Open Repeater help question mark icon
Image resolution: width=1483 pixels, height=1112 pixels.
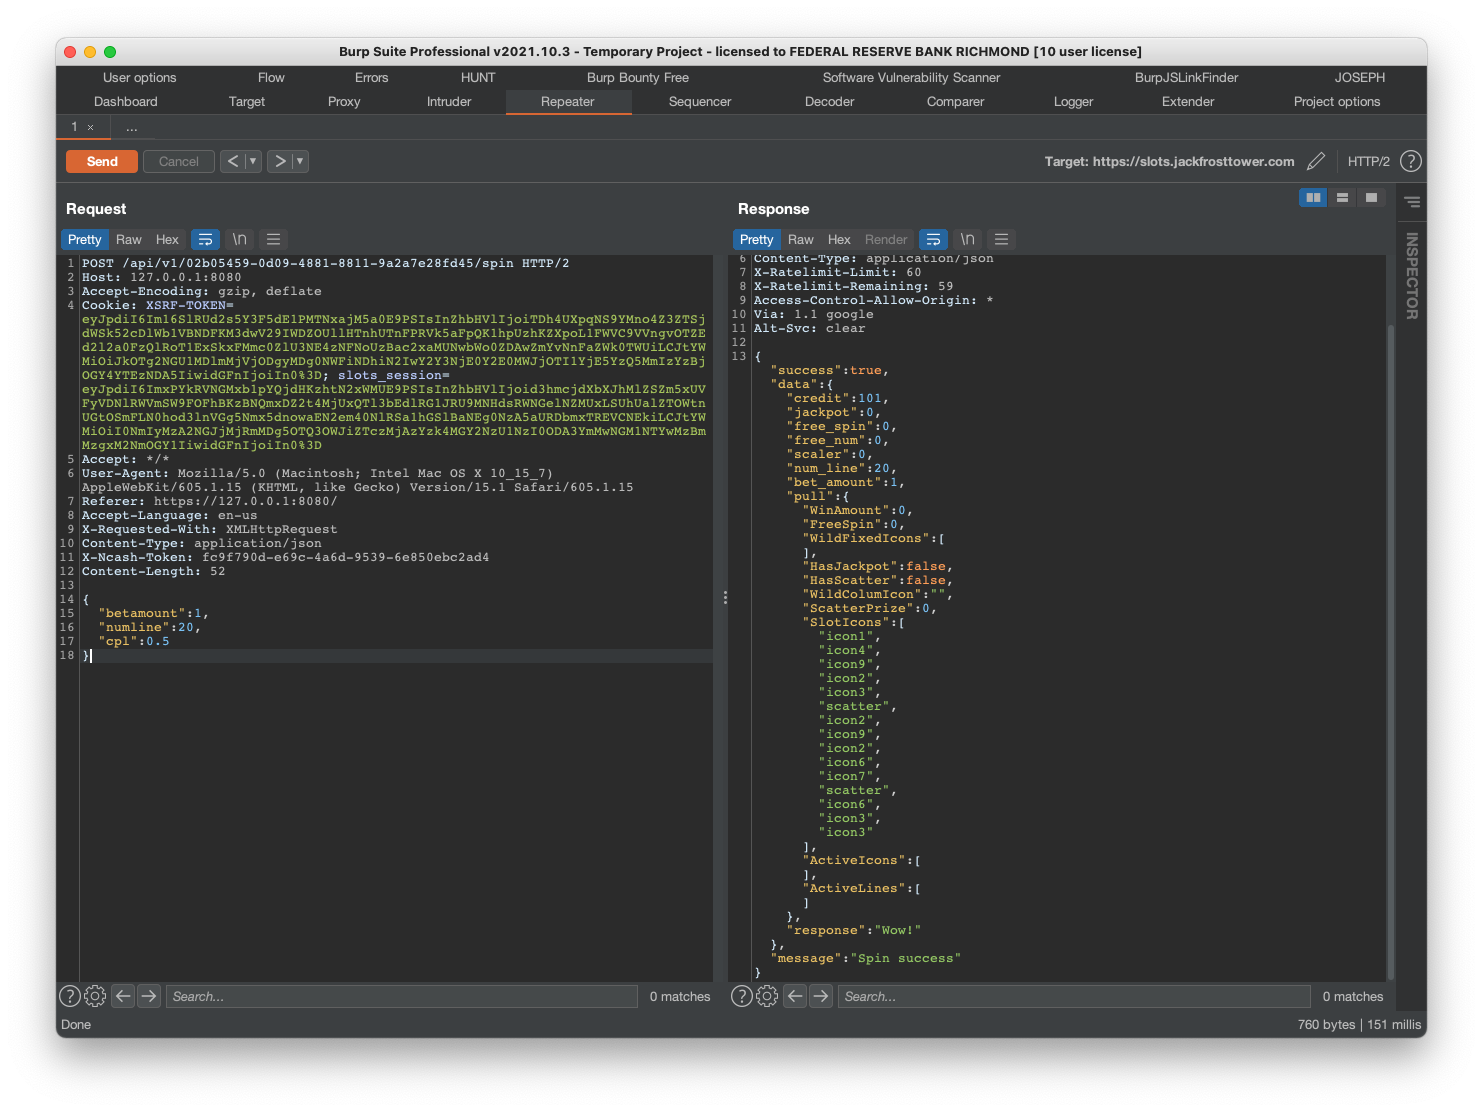[x=1410, y=161]
